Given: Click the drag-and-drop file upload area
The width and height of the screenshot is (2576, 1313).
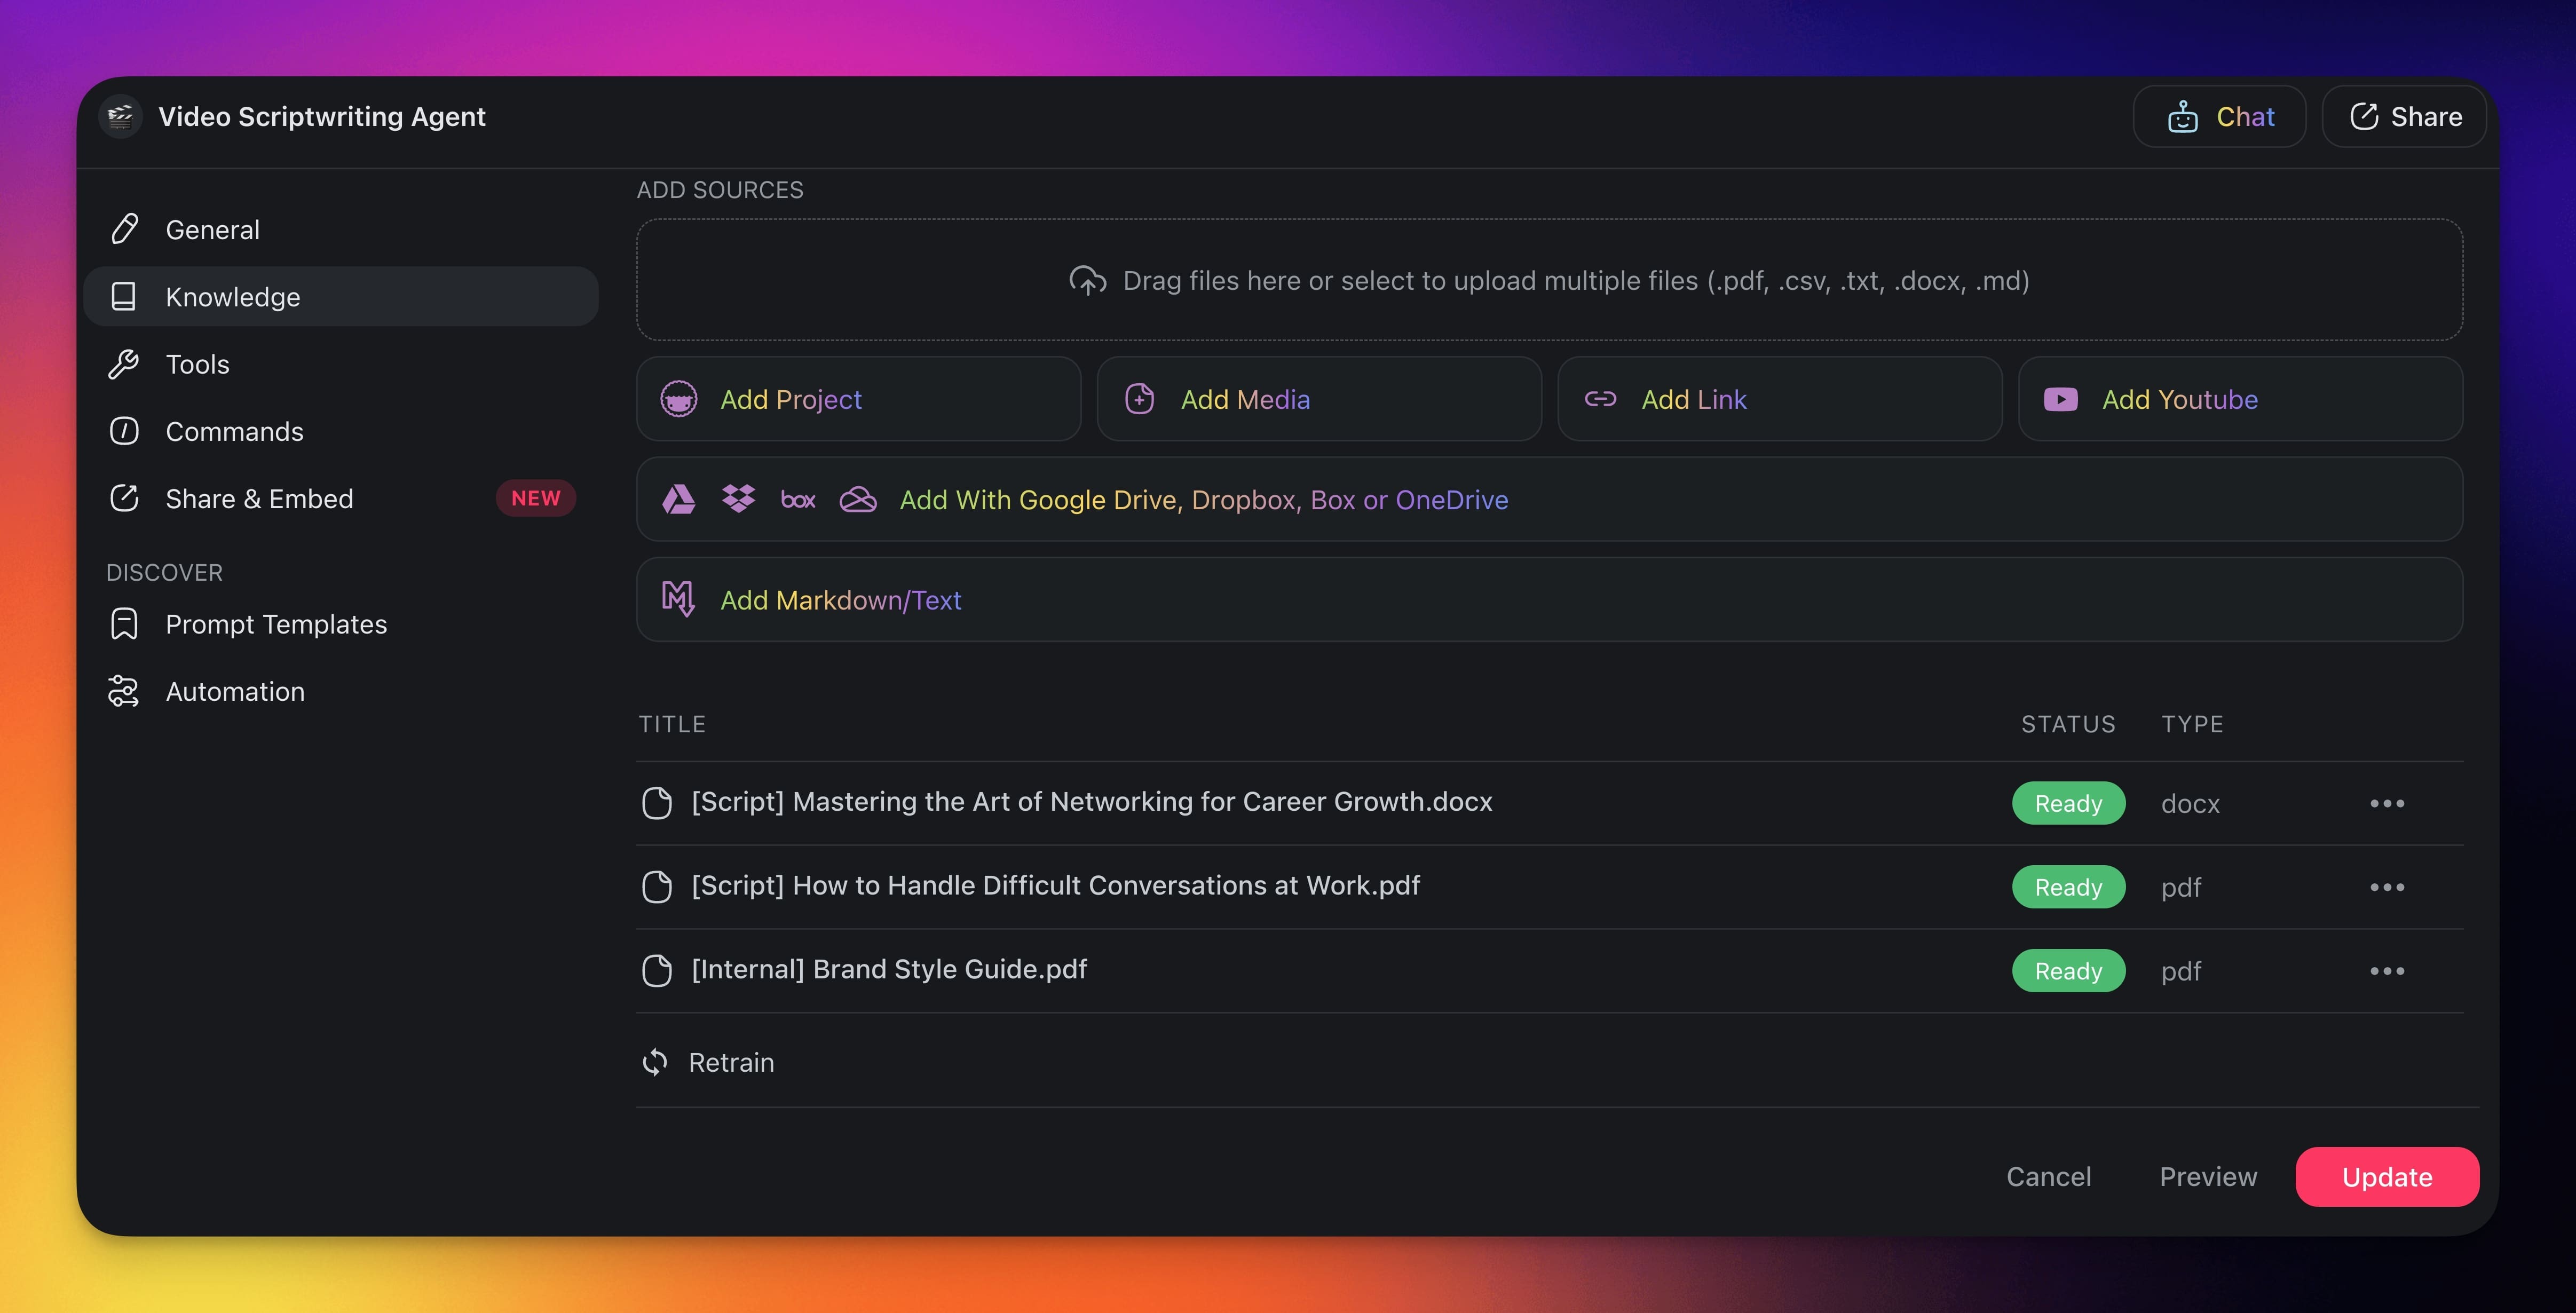Looking at the screenshot, I should (1548, 281).
